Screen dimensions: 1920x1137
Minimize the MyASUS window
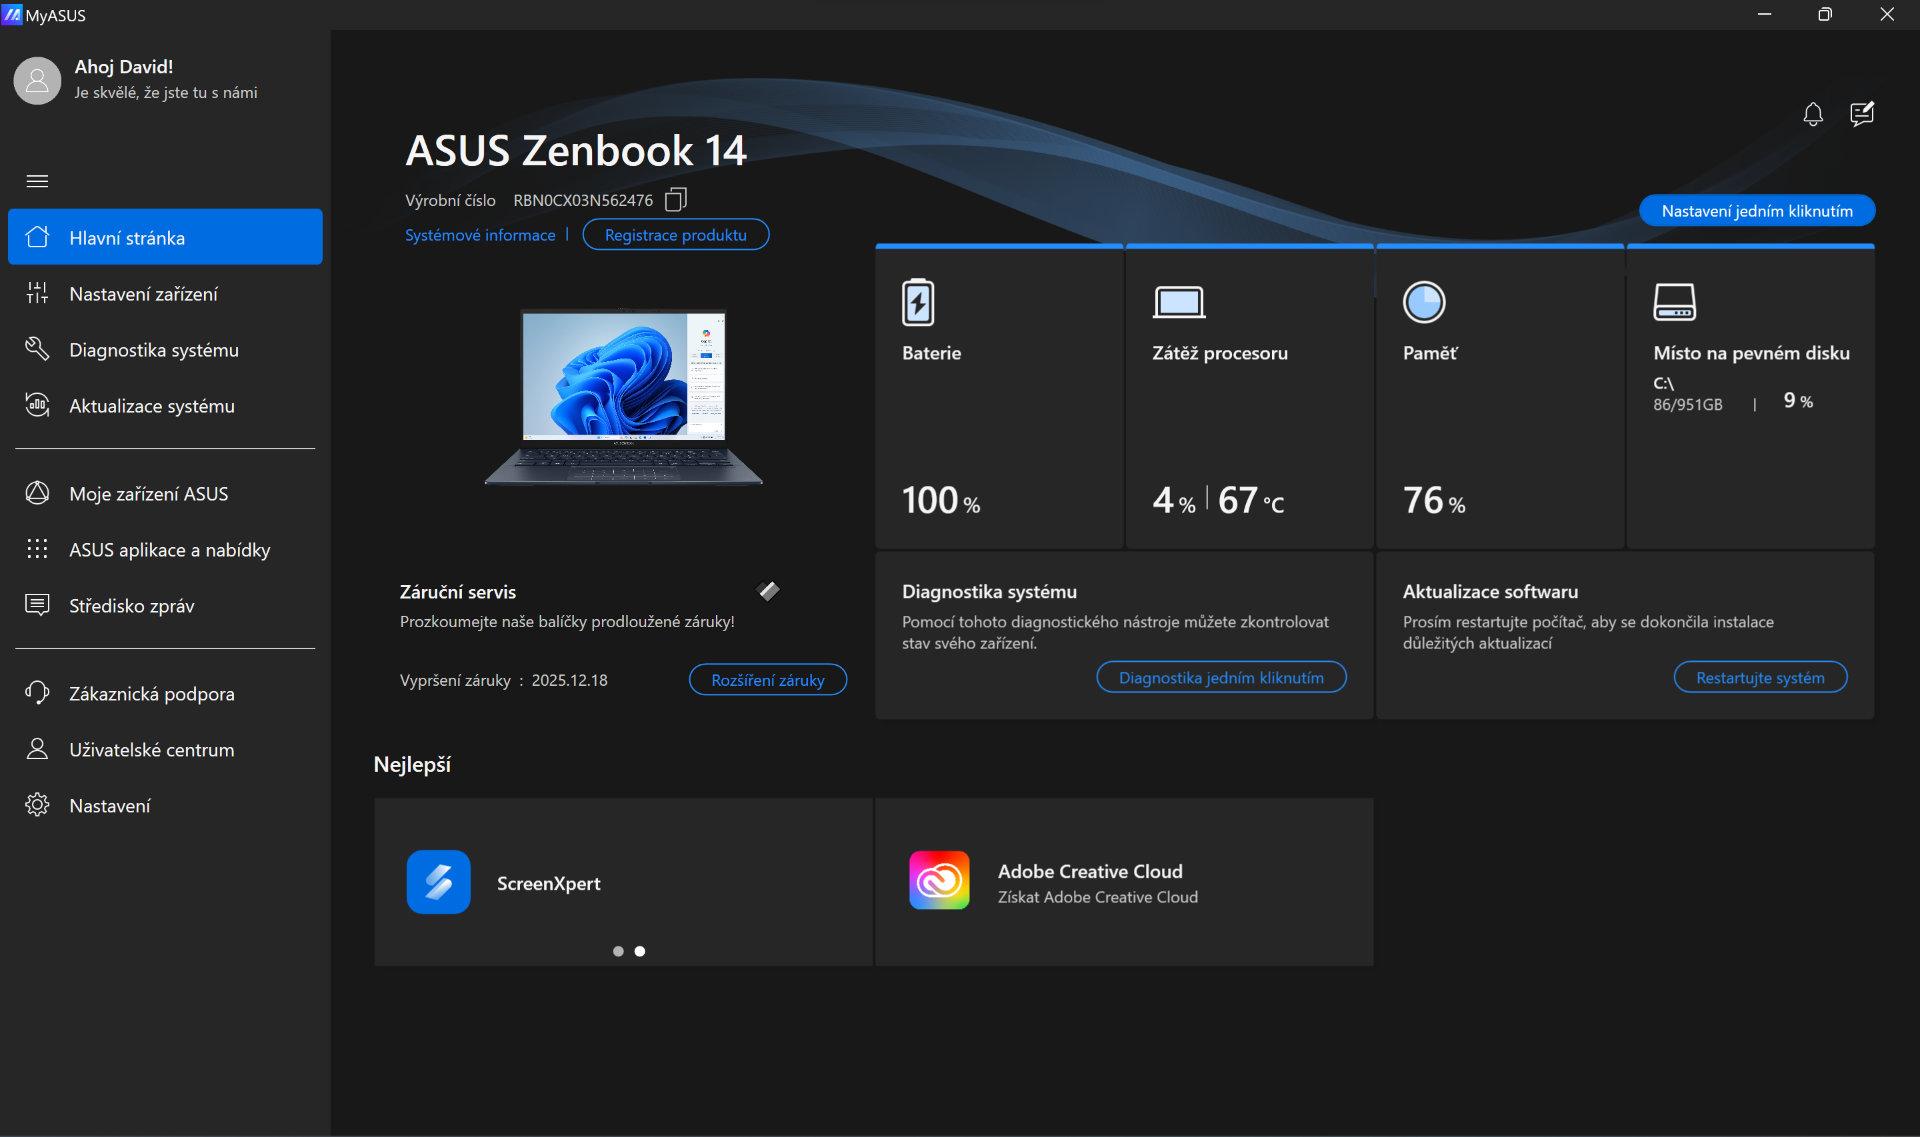[x=1764, y=14]
